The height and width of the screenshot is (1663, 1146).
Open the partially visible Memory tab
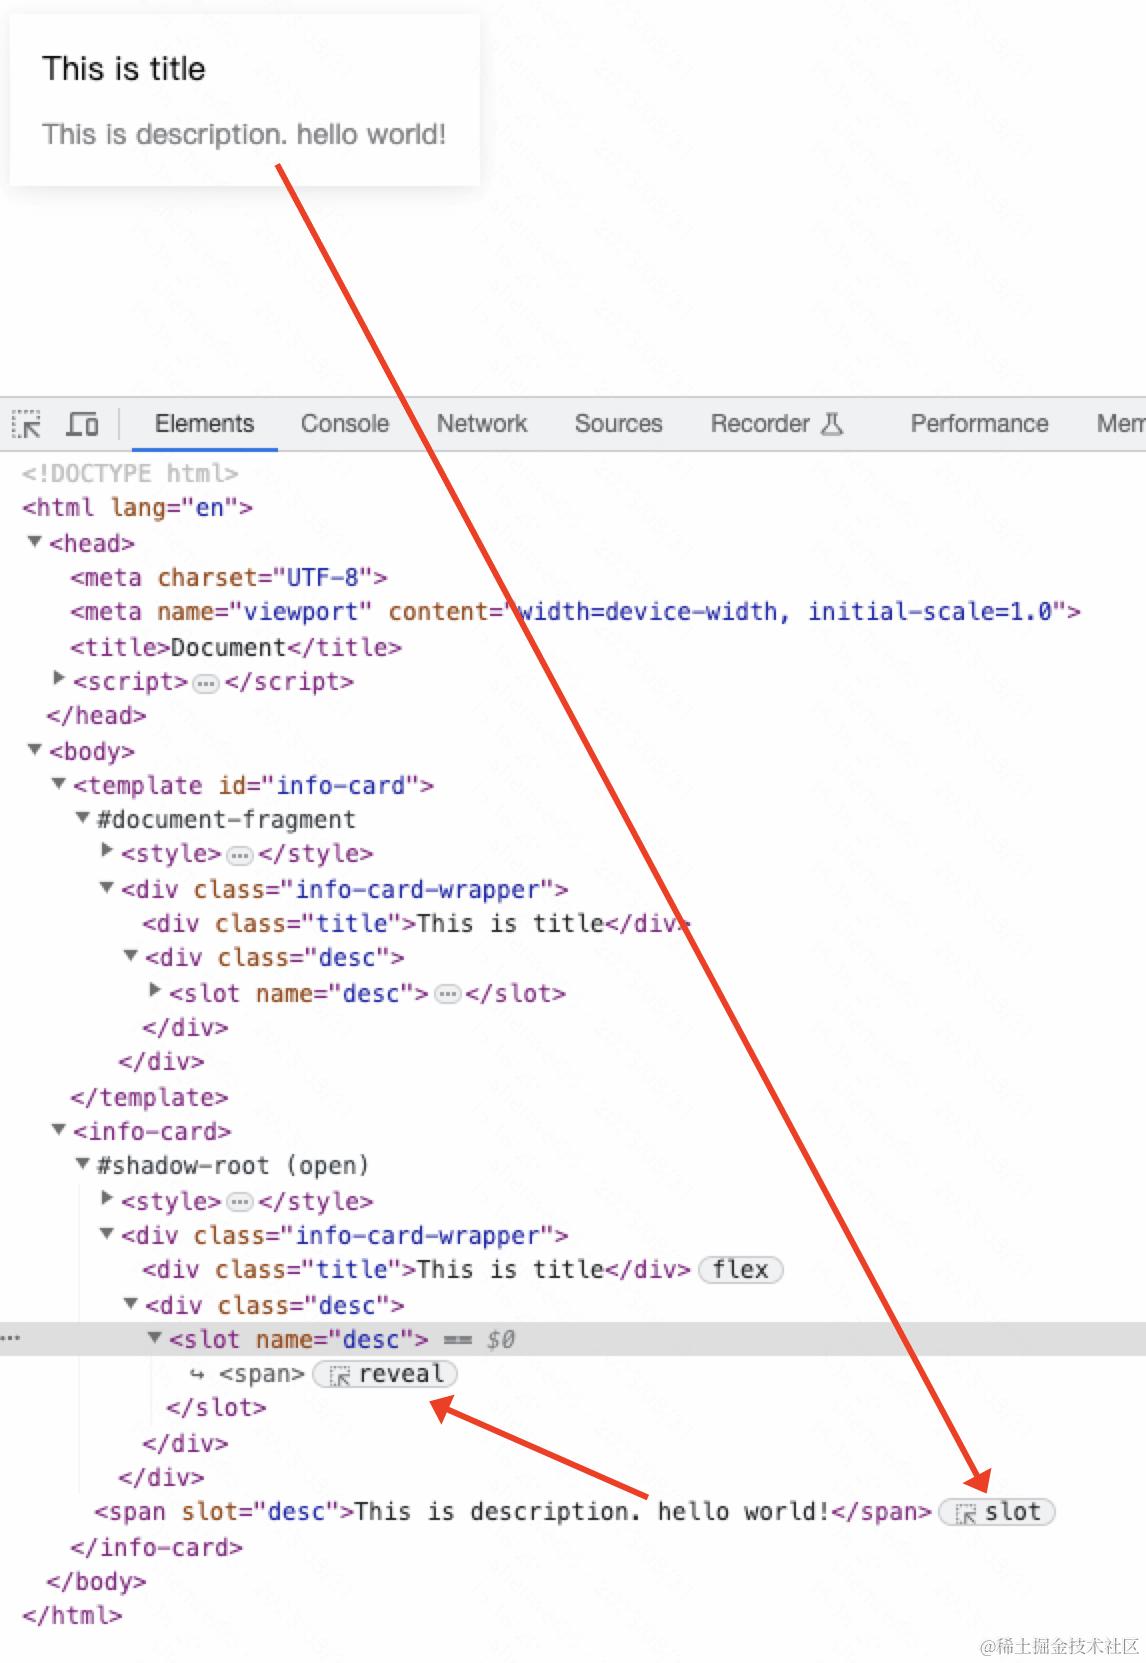(1120, 424)
